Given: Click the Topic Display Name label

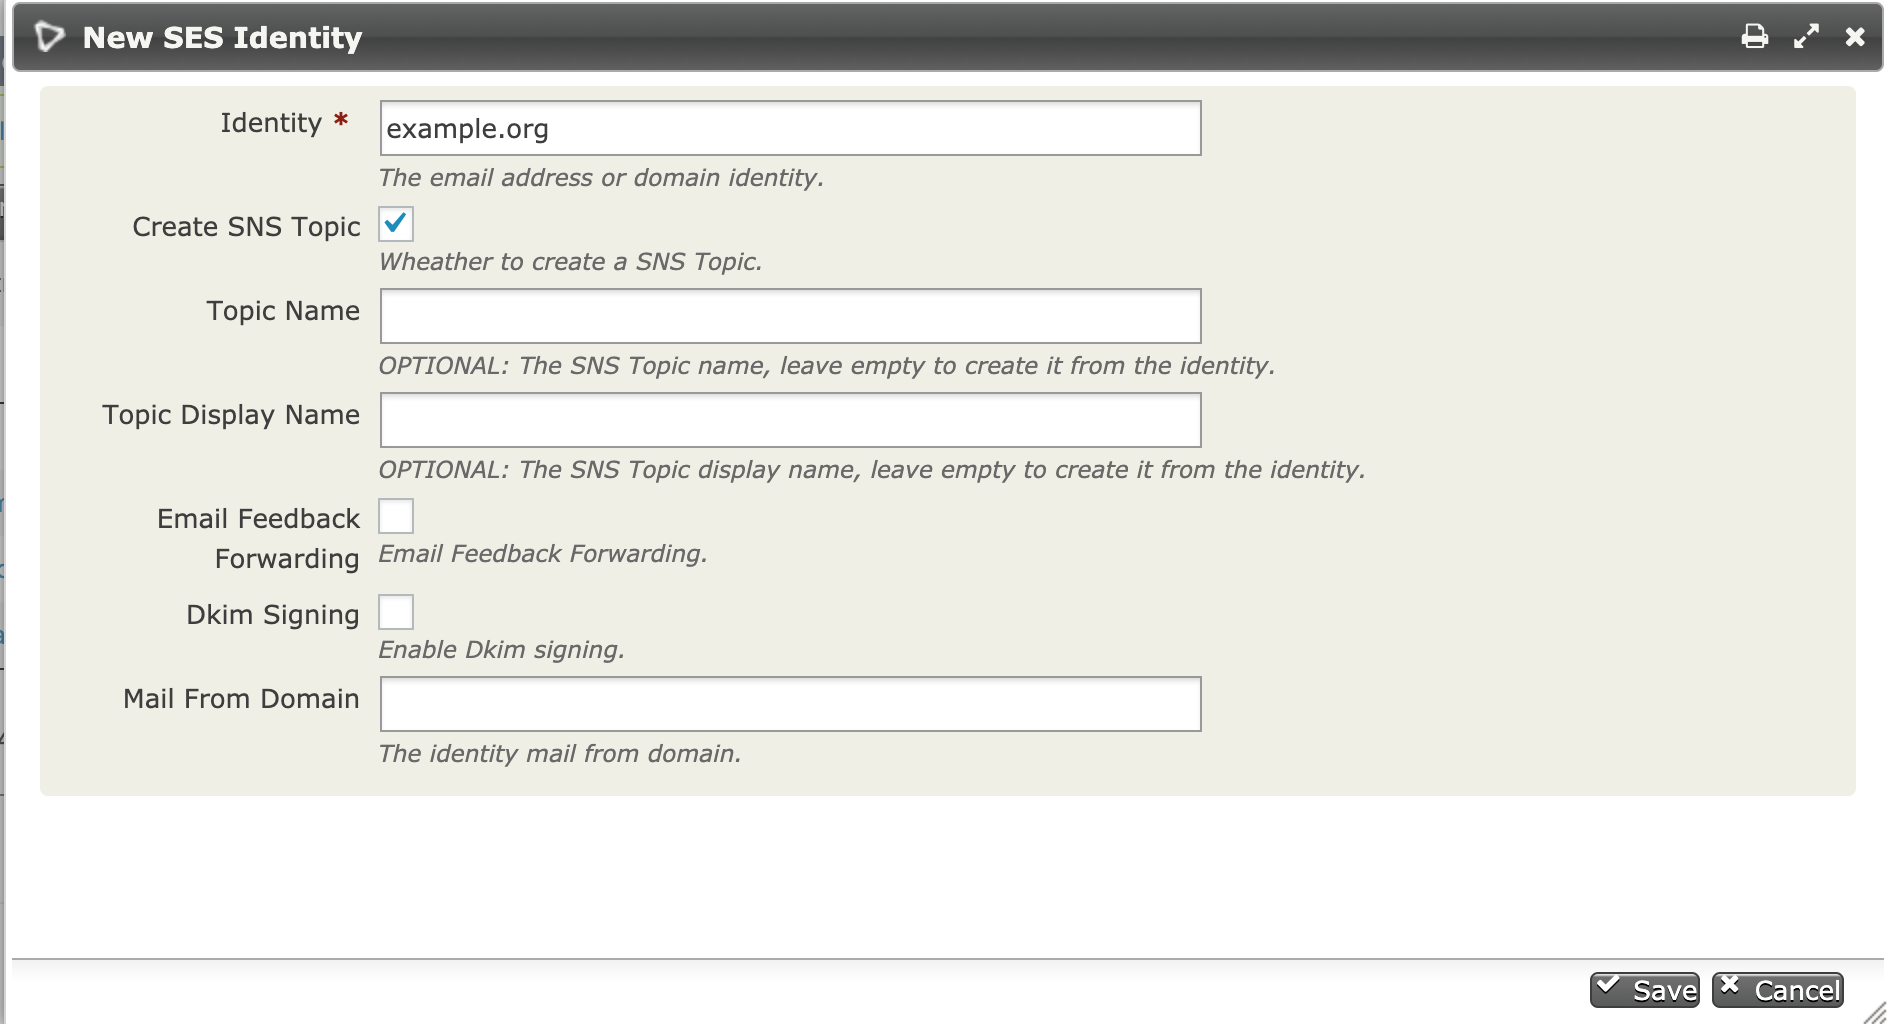Looking at the screenshot, I should click(231, 415).
